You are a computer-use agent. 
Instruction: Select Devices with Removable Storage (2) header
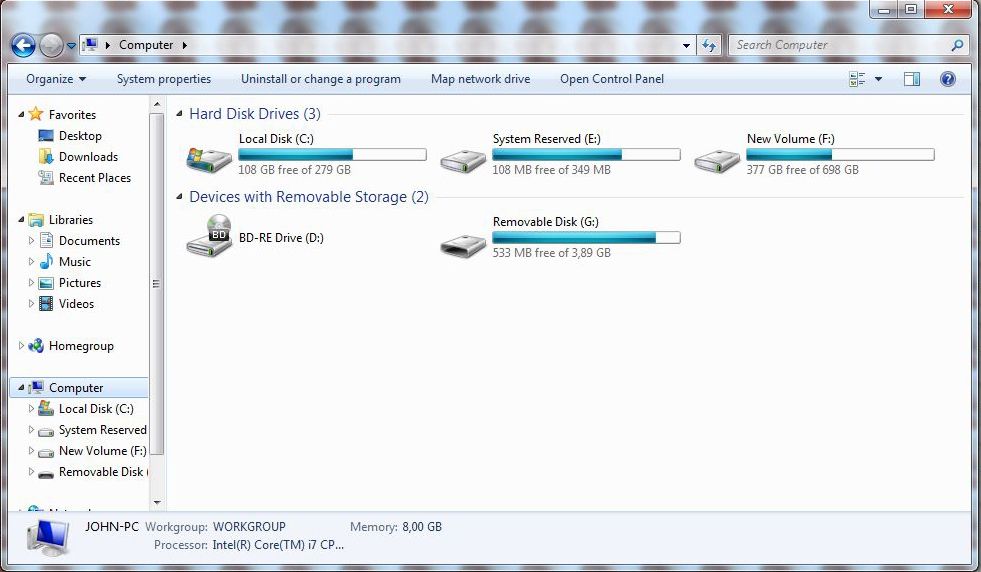(309, 197)
